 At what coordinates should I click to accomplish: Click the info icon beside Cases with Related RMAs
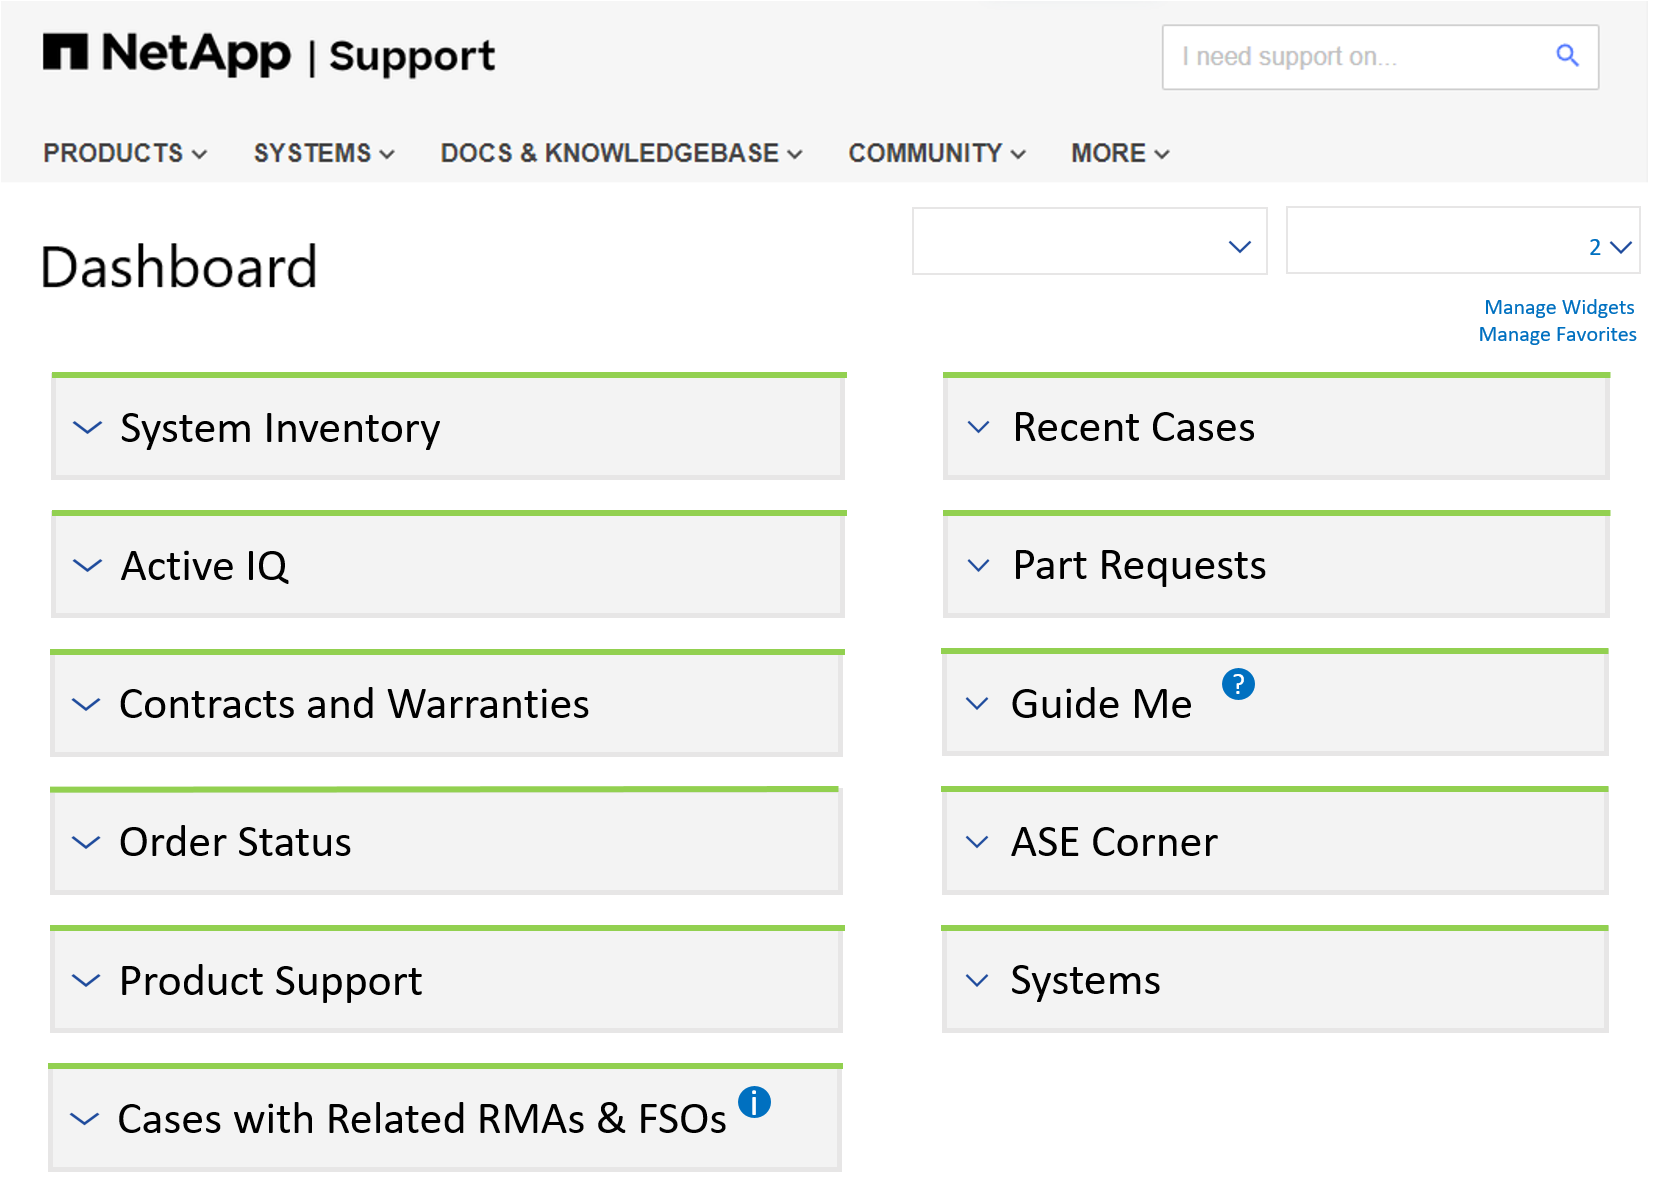[754, 1102]
